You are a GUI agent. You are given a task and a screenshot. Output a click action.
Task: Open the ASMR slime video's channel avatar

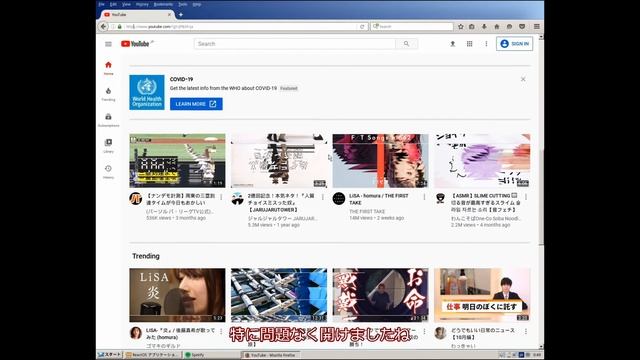click(440, 198)
